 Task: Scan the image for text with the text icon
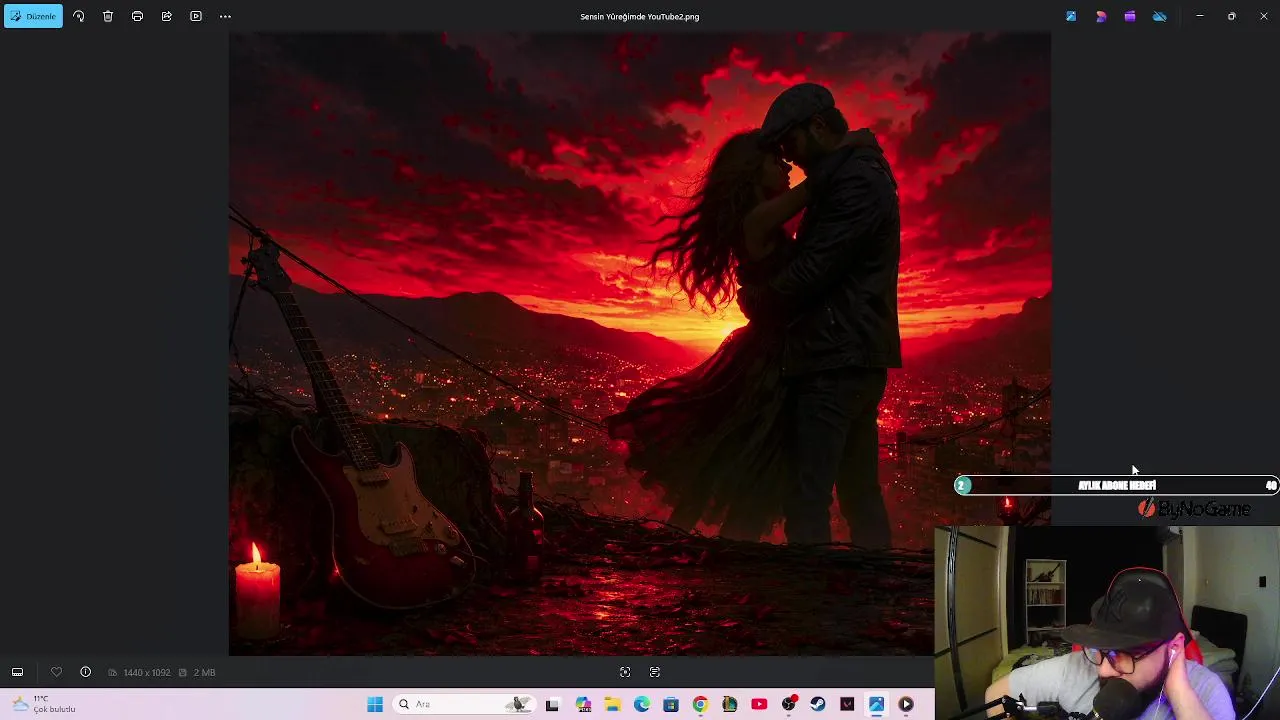coord(655,672)
